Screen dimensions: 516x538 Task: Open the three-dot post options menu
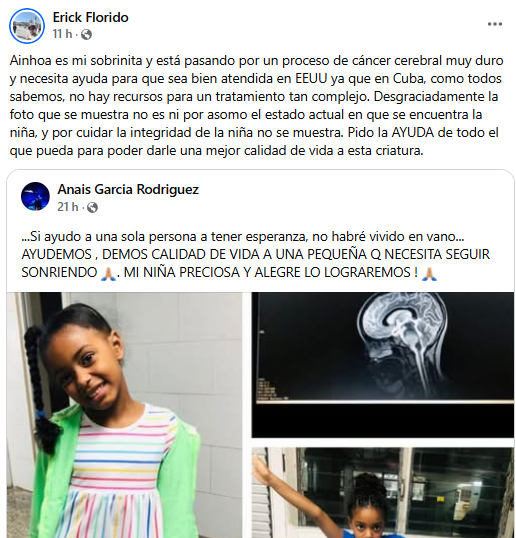(495, 24)
